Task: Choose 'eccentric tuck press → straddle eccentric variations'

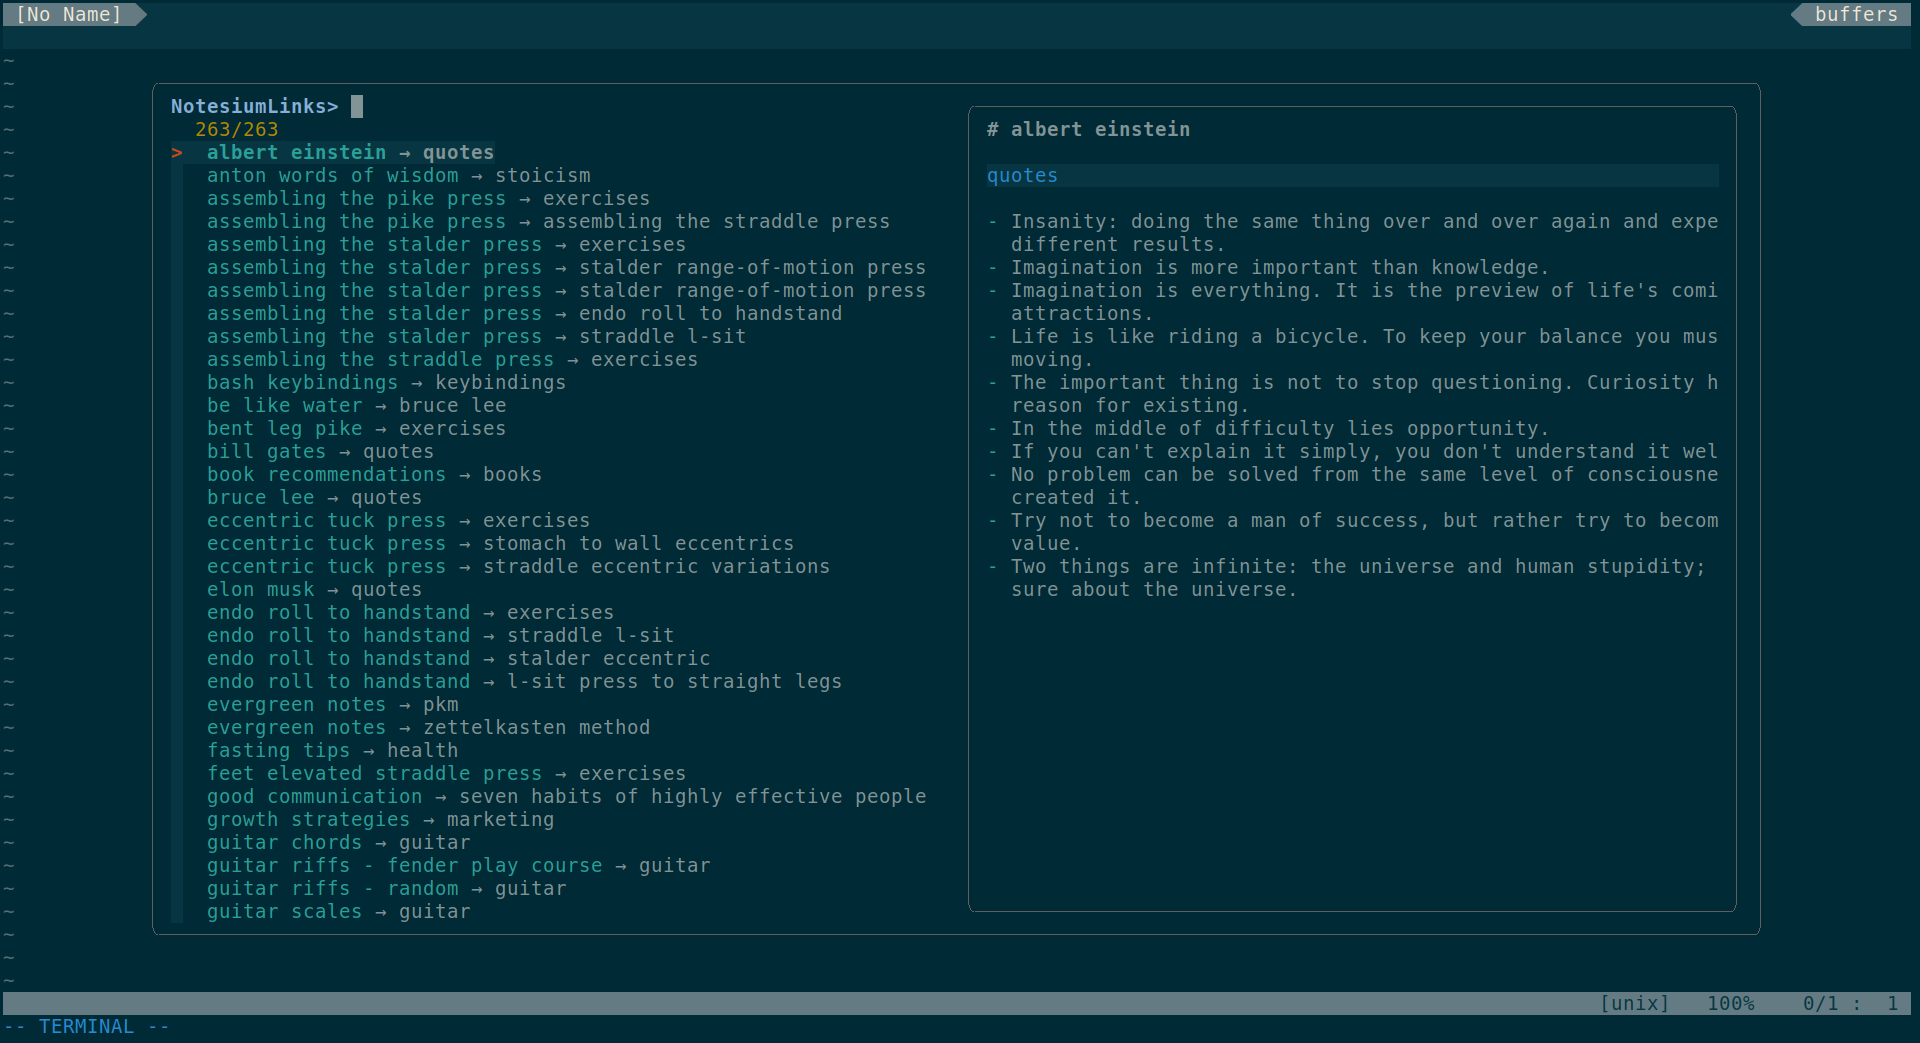Action: coord(518,566)
